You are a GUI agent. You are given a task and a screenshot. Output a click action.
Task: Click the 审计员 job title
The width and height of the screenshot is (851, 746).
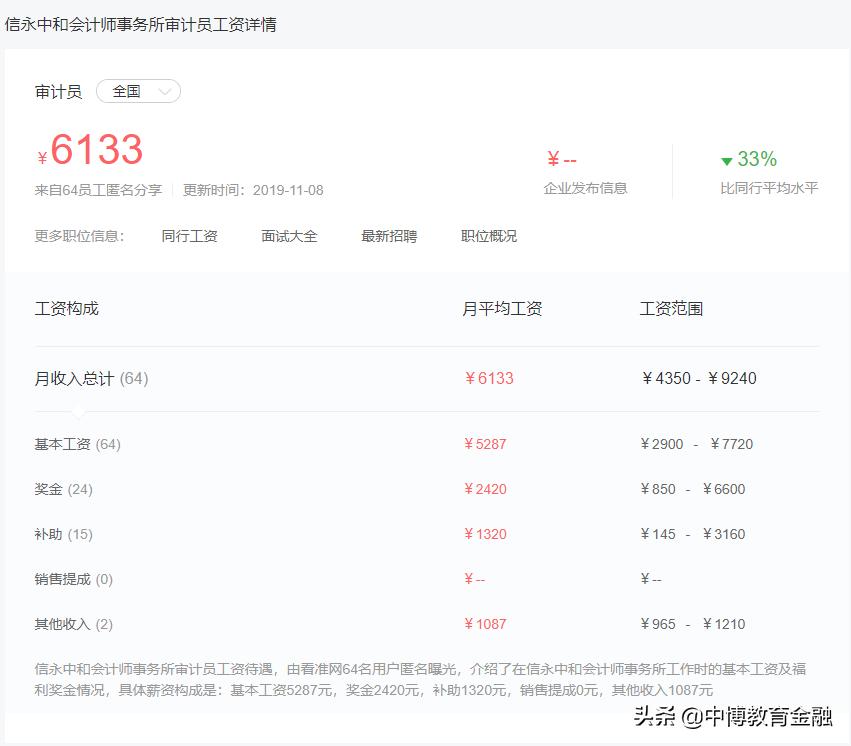point(59,91)
